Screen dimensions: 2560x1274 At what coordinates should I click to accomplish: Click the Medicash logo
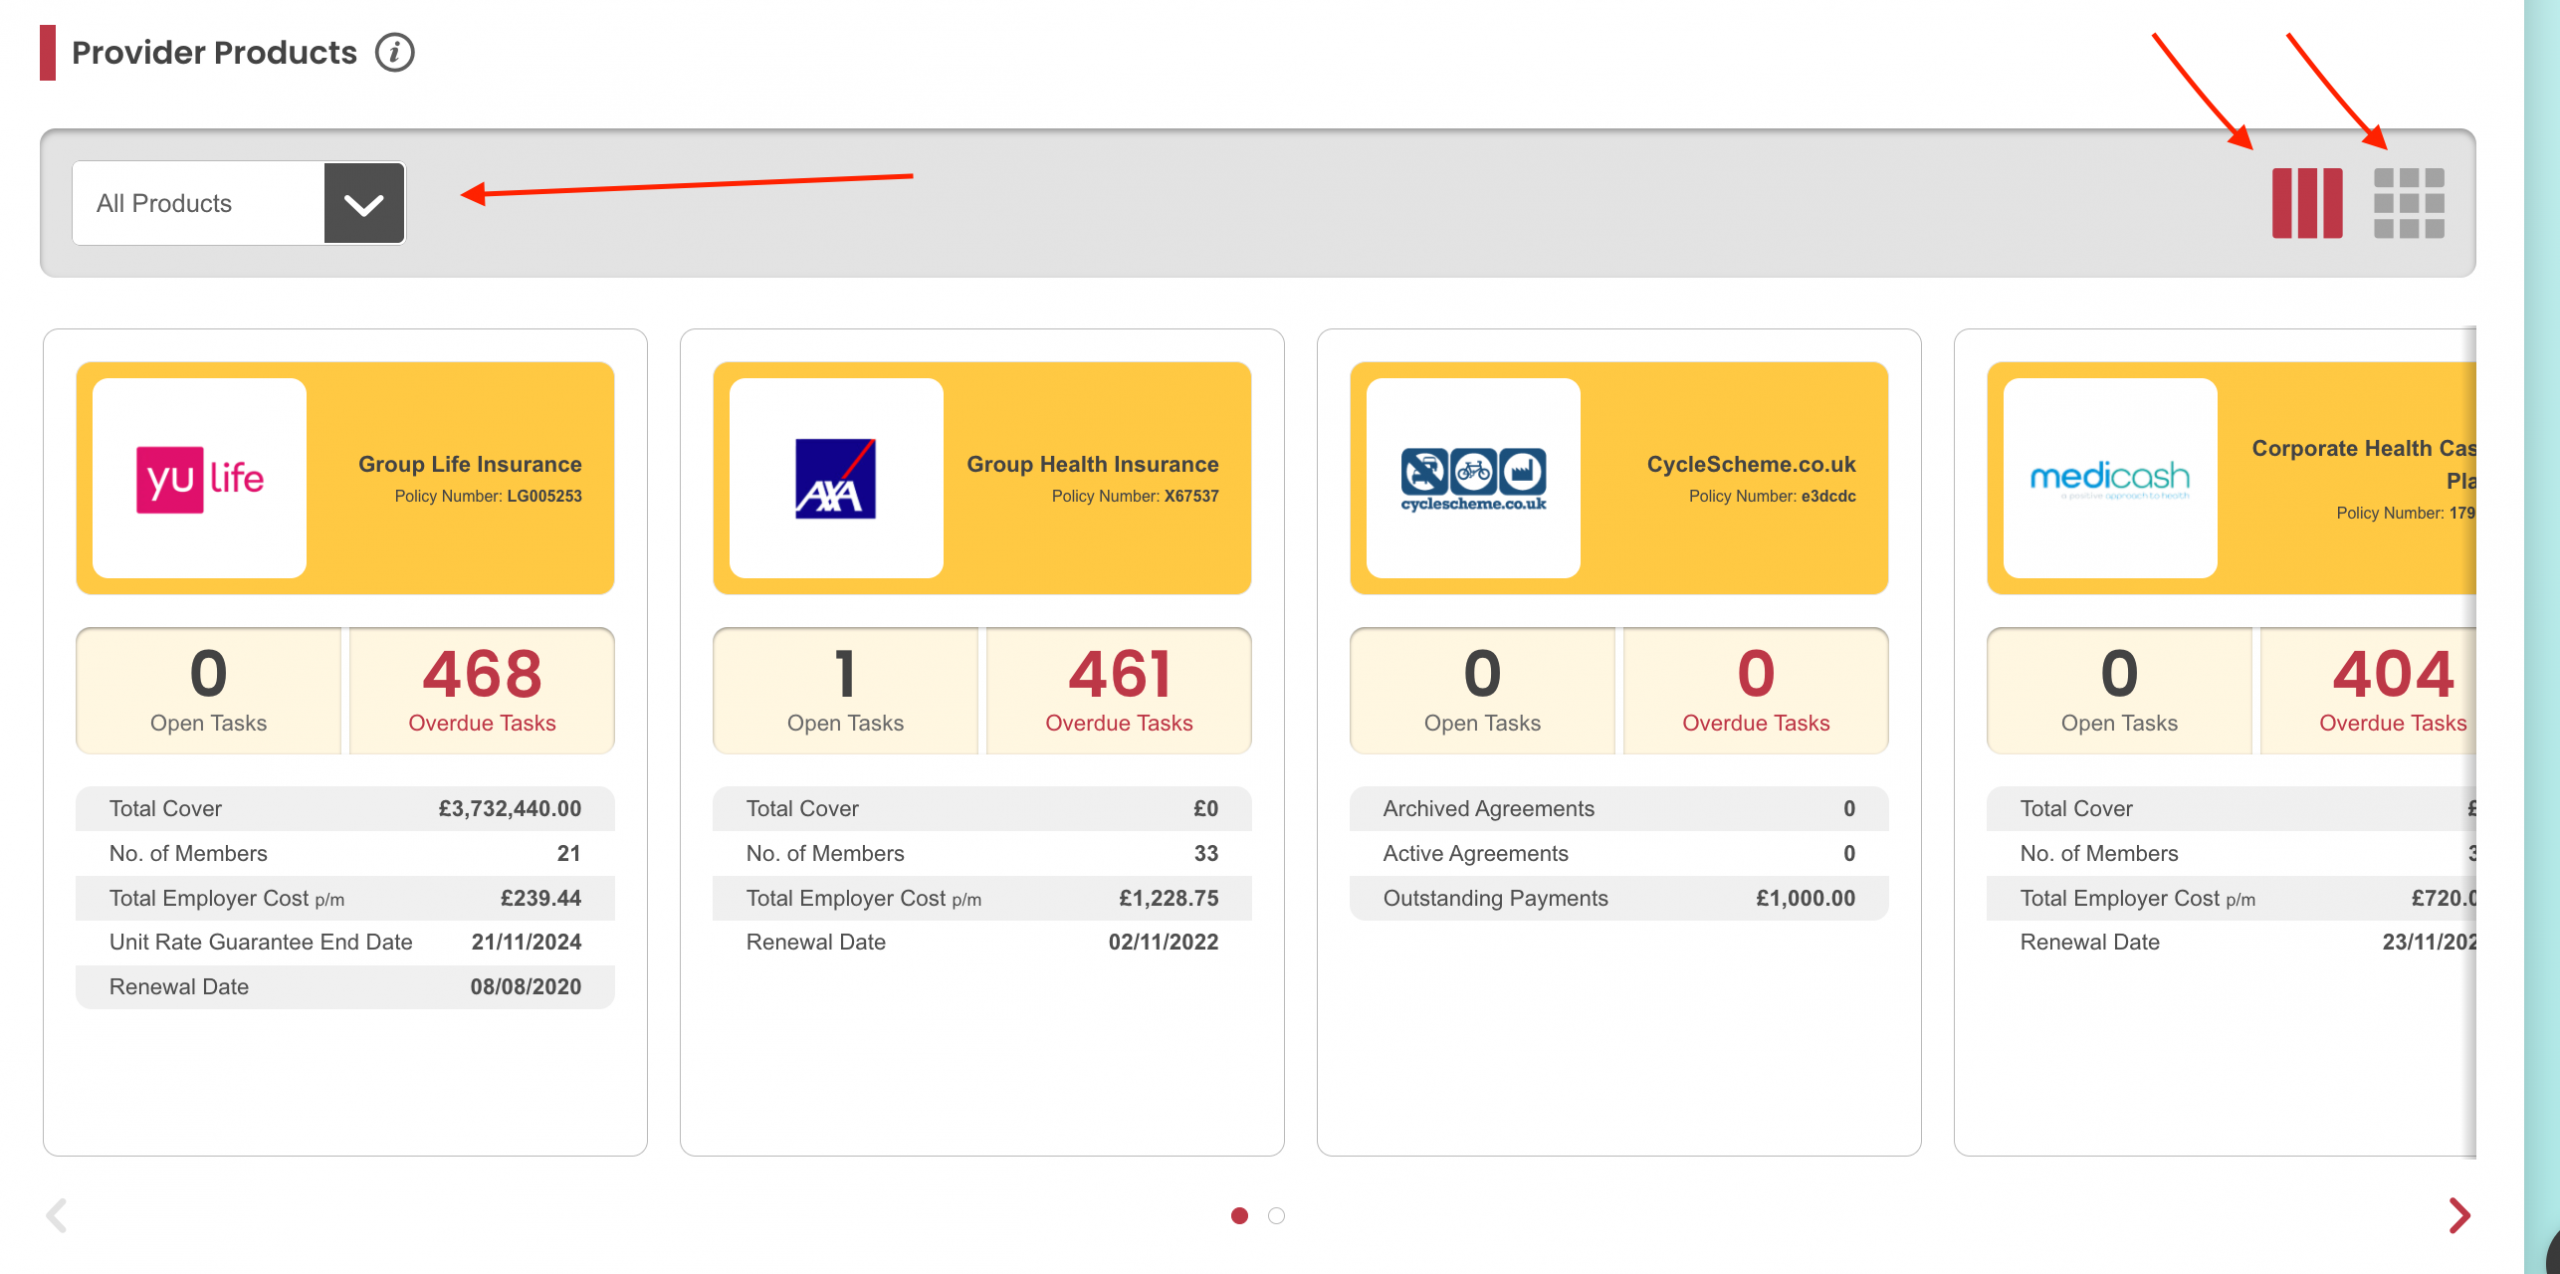[2110, 478]
